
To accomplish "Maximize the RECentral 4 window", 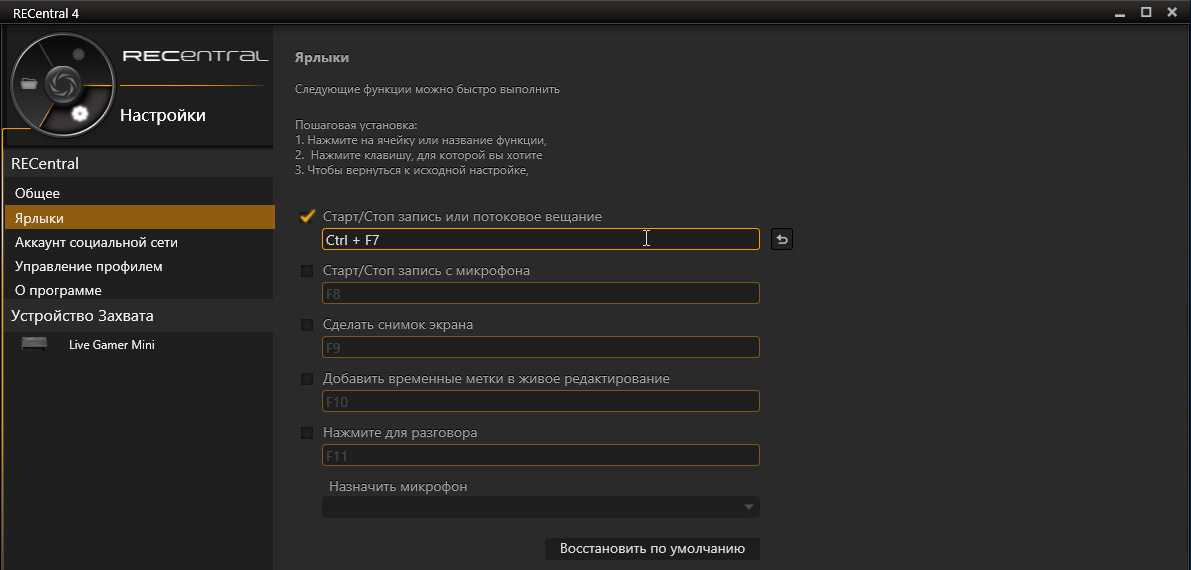I will pos(1146,12).
